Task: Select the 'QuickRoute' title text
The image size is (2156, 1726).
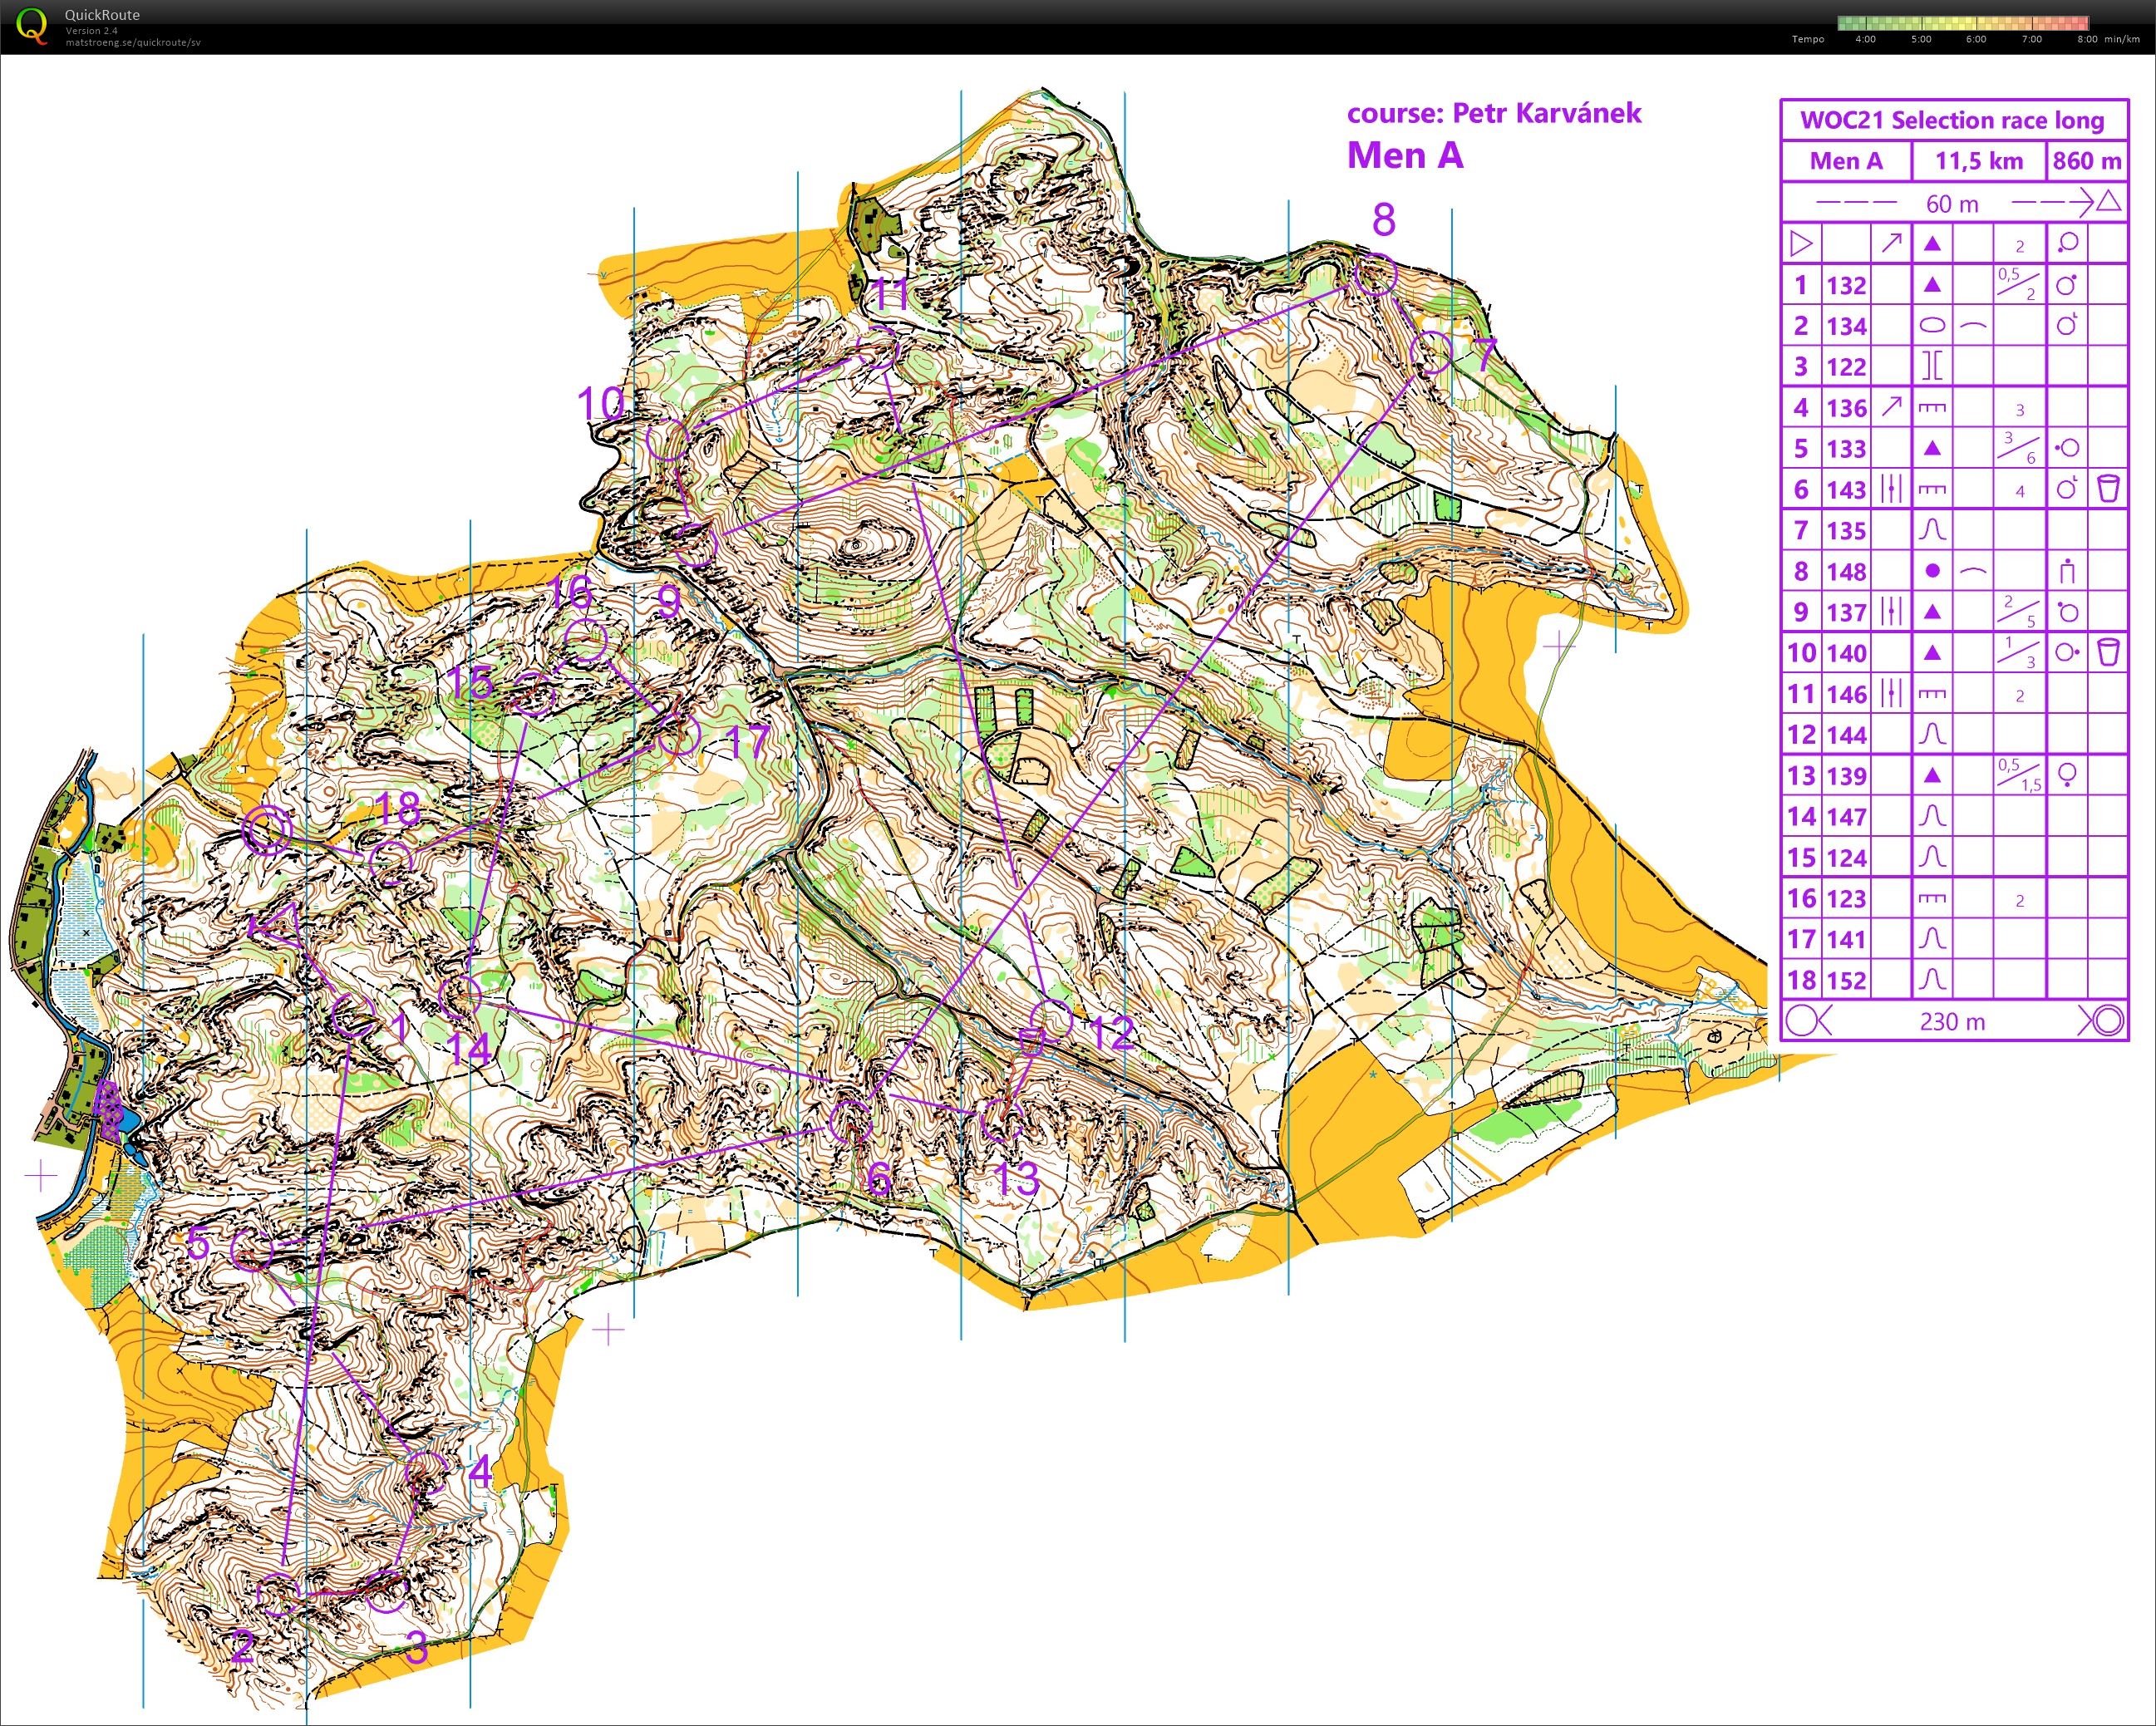Action: click(102, 15)
